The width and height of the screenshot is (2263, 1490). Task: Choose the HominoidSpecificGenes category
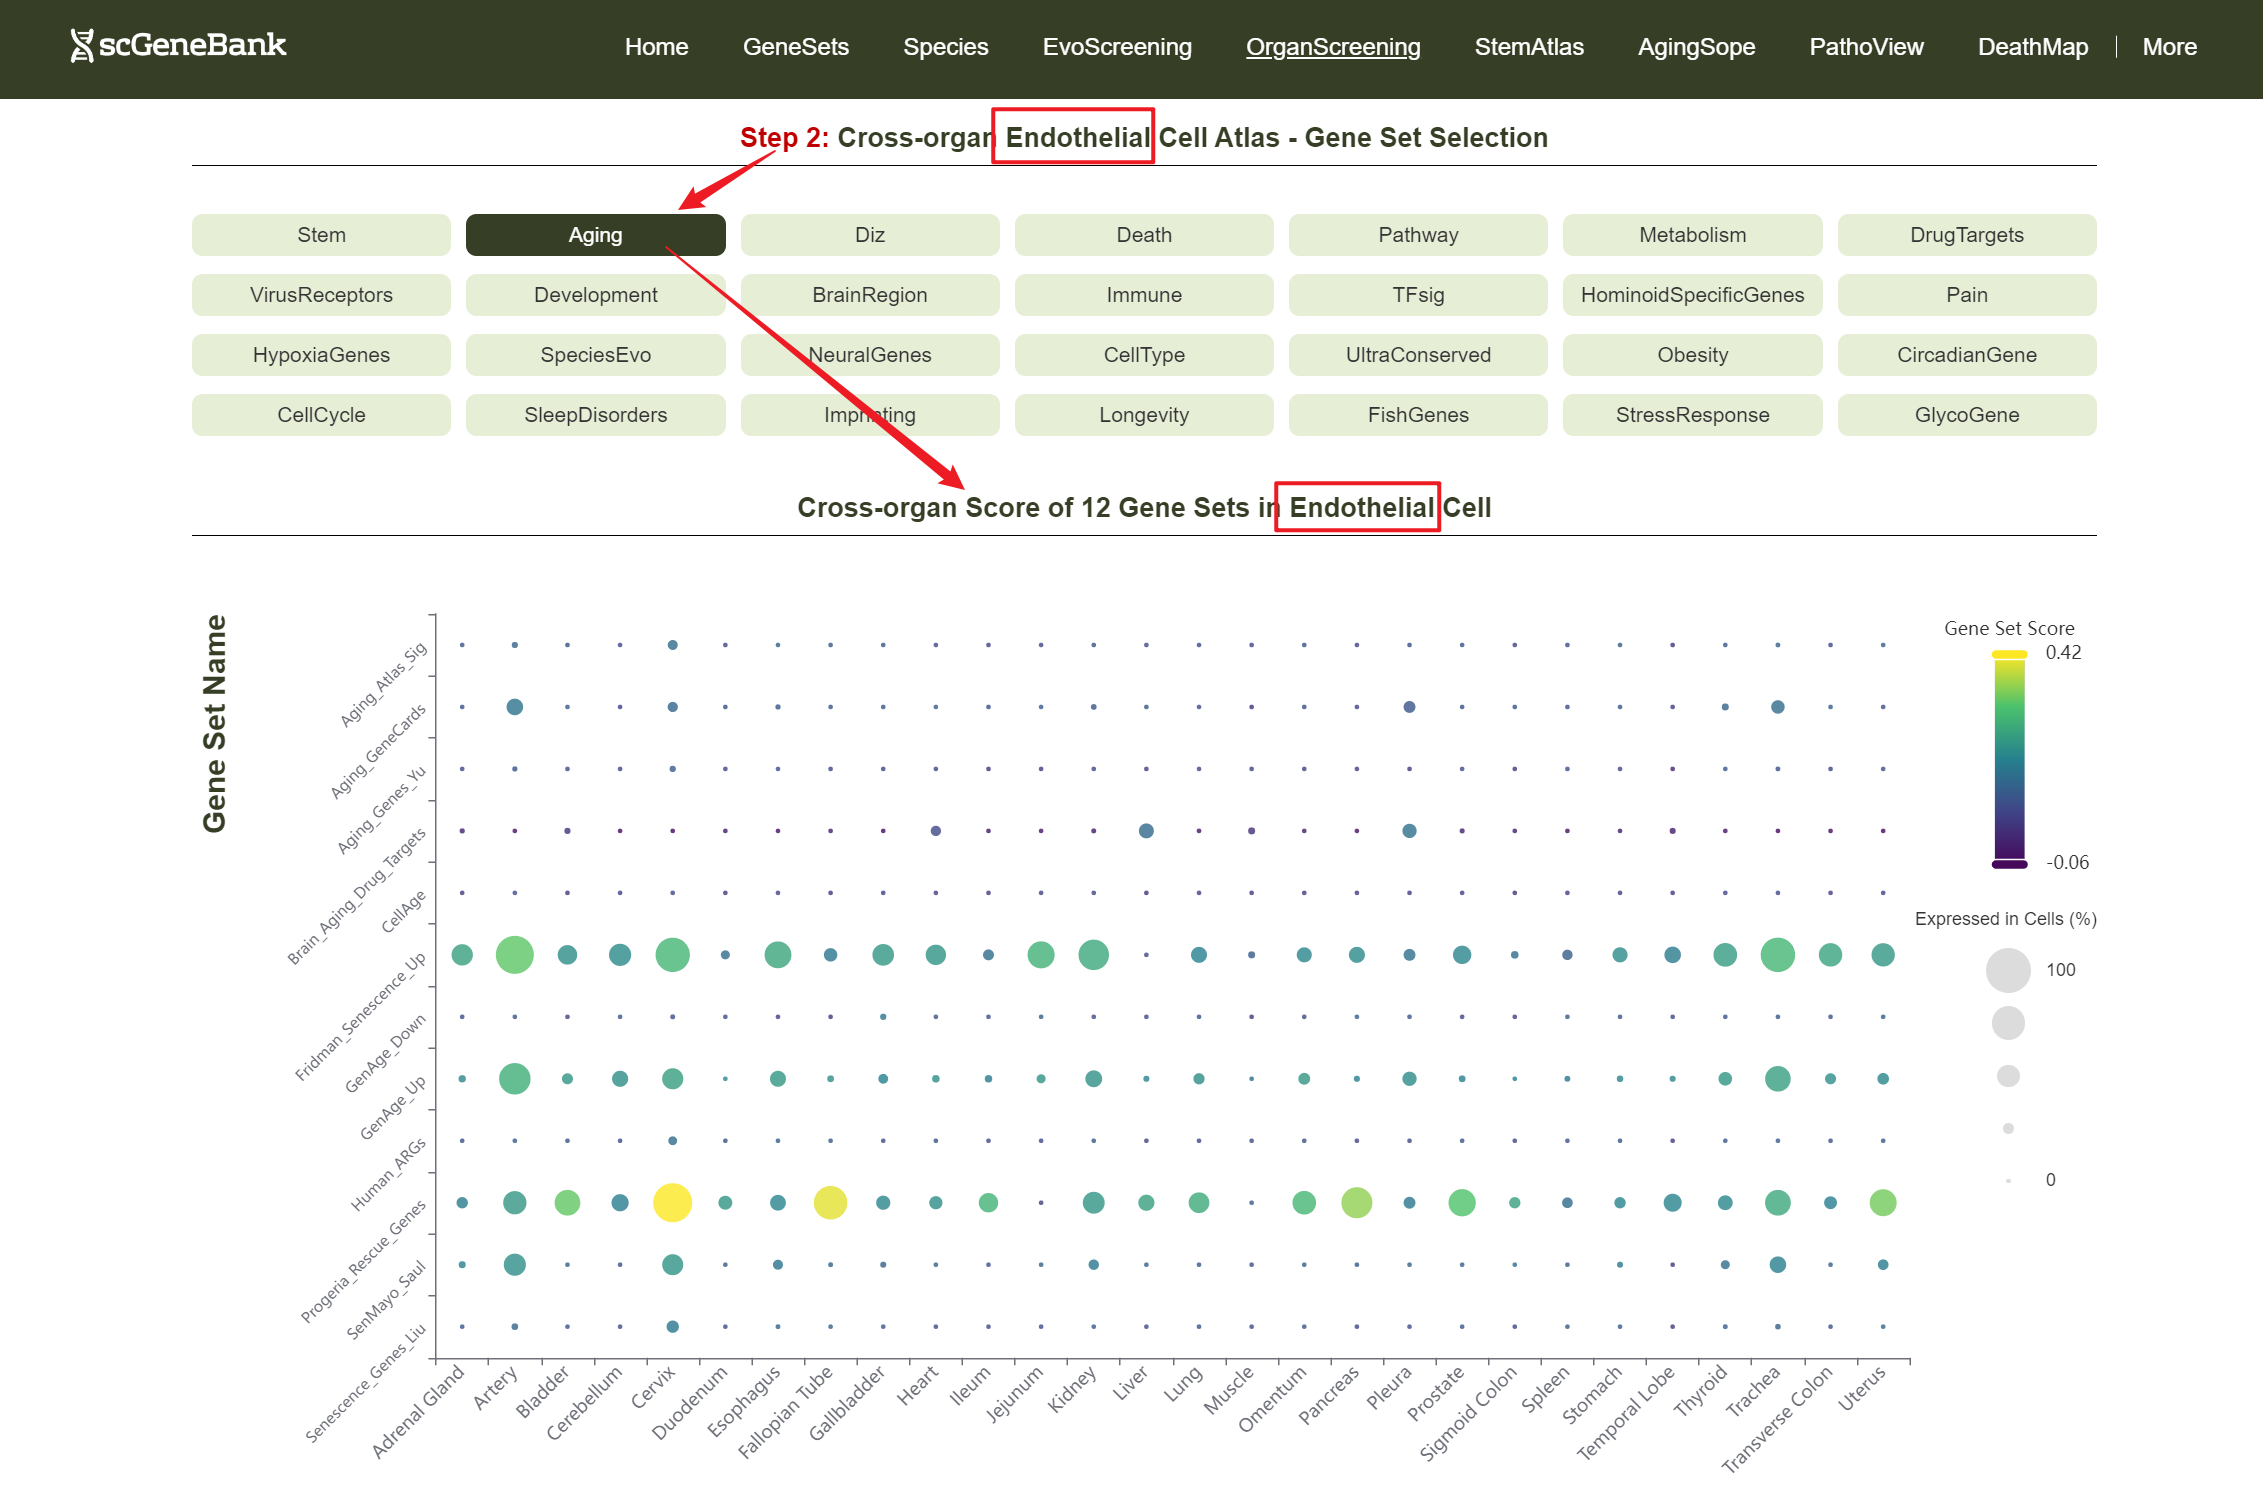tap(1692, 295)
